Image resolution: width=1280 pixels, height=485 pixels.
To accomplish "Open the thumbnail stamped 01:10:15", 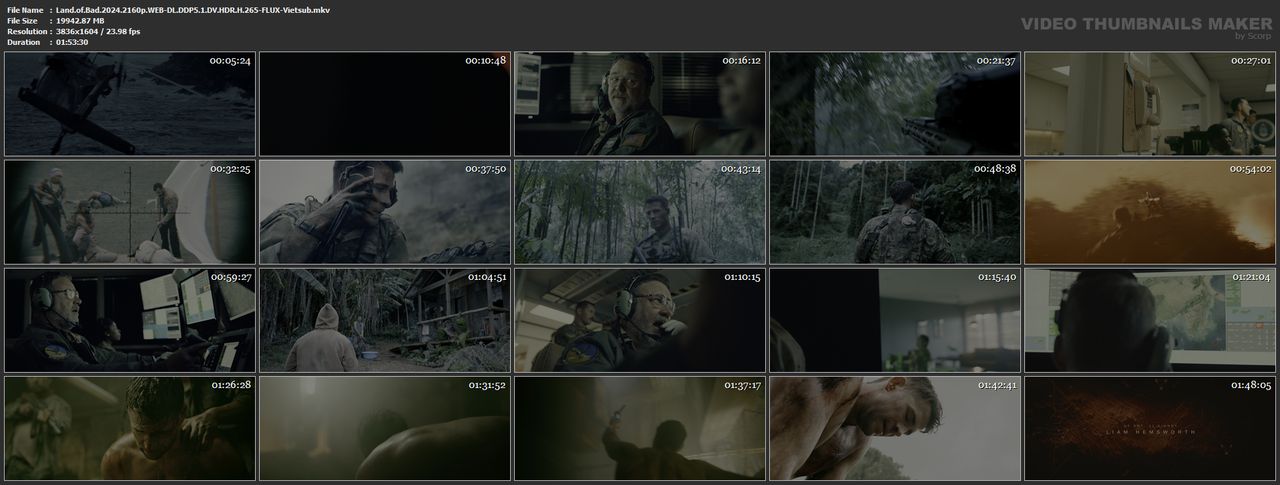I will click(x=640, y=320).
